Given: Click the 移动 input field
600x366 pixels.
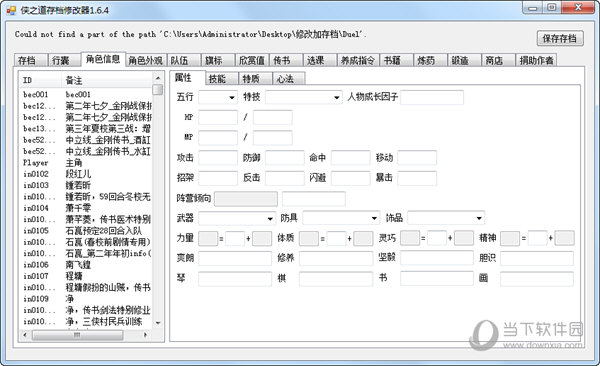Looking at the screenshot, I should 417,157.
